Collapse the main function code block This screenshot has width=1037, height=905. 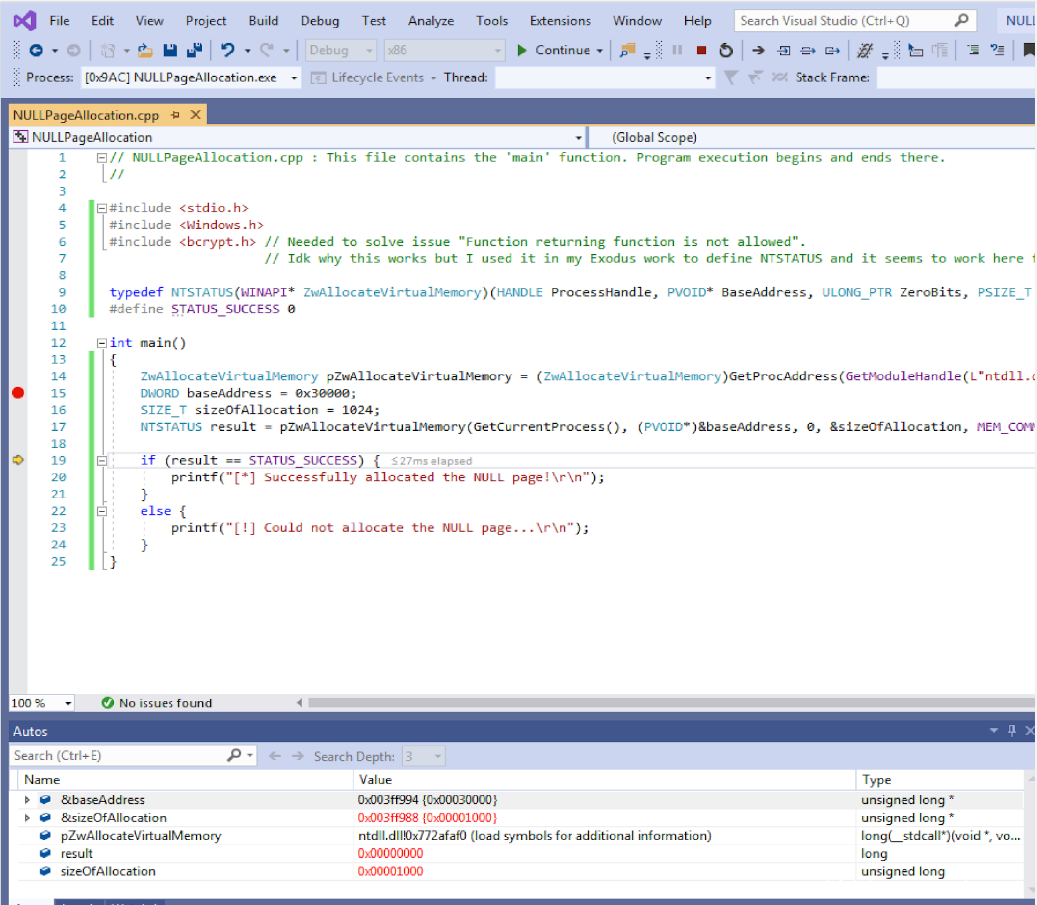101,343
